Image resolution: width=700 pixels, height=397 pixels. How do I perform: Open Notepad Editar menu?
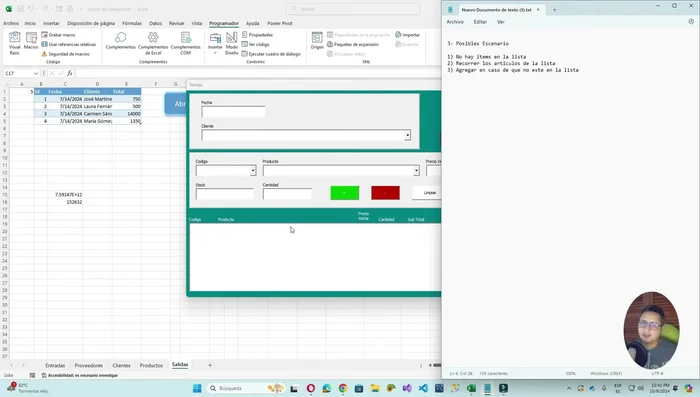coord(480,22)
